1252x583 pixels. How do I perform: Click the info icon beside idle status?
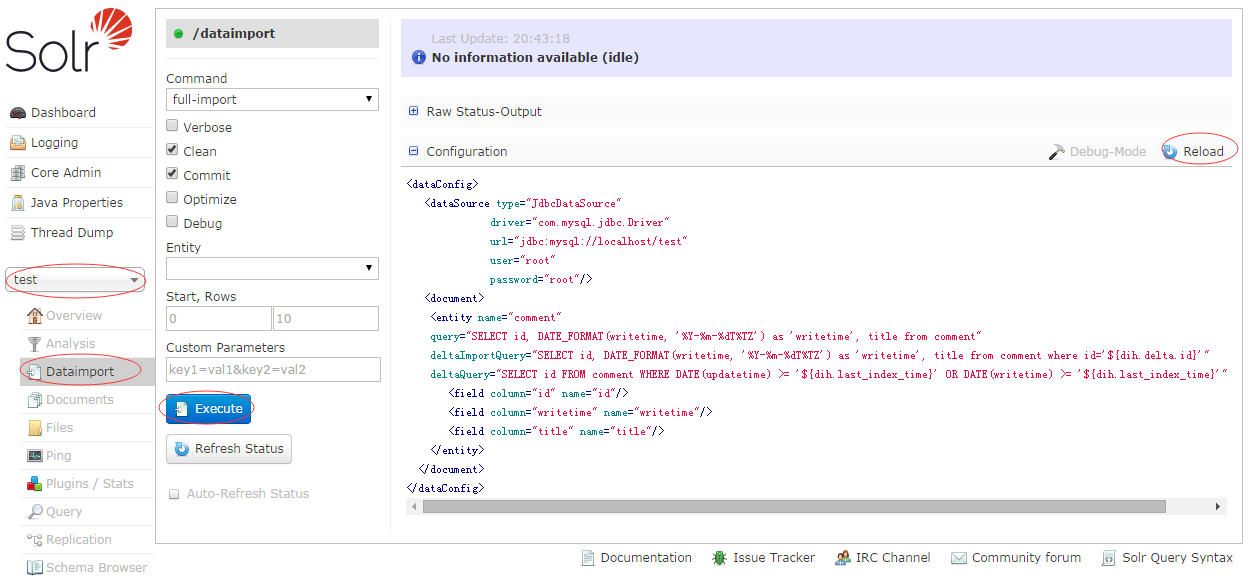pos(419,58)
